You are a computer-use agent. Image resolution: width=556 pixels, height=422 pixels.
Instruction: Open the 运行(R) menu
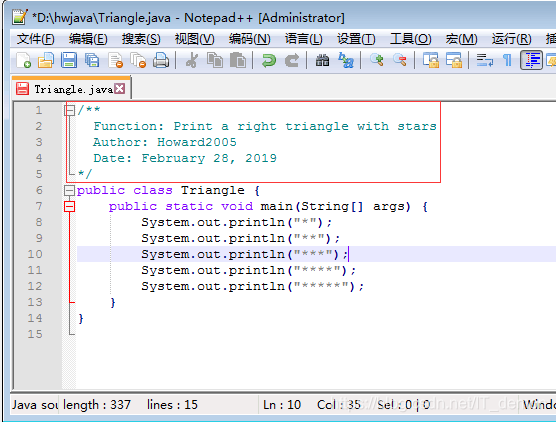511,39
